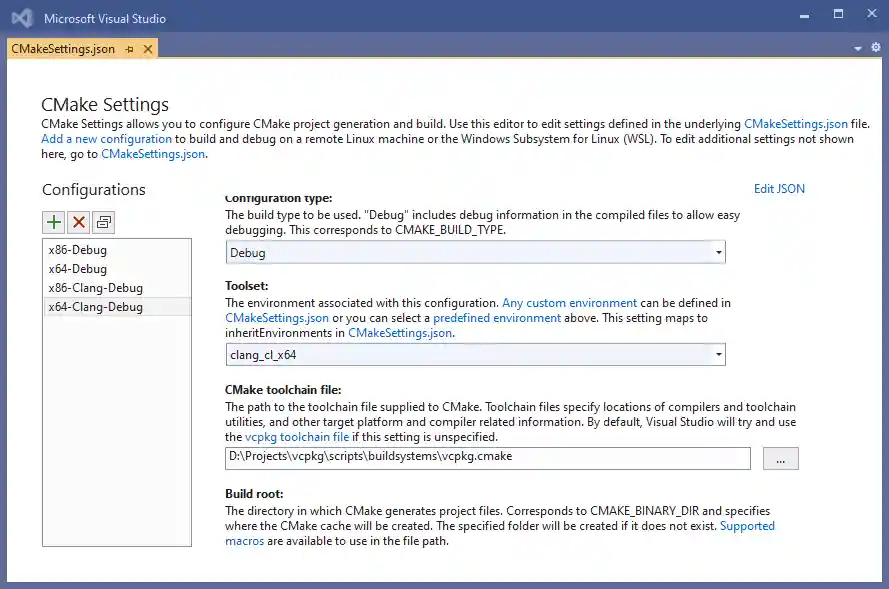Viewport: 889px width, 589px height.
Task: Open the hidden tabs dropdown arrow
Action: (x=857, y=47)
